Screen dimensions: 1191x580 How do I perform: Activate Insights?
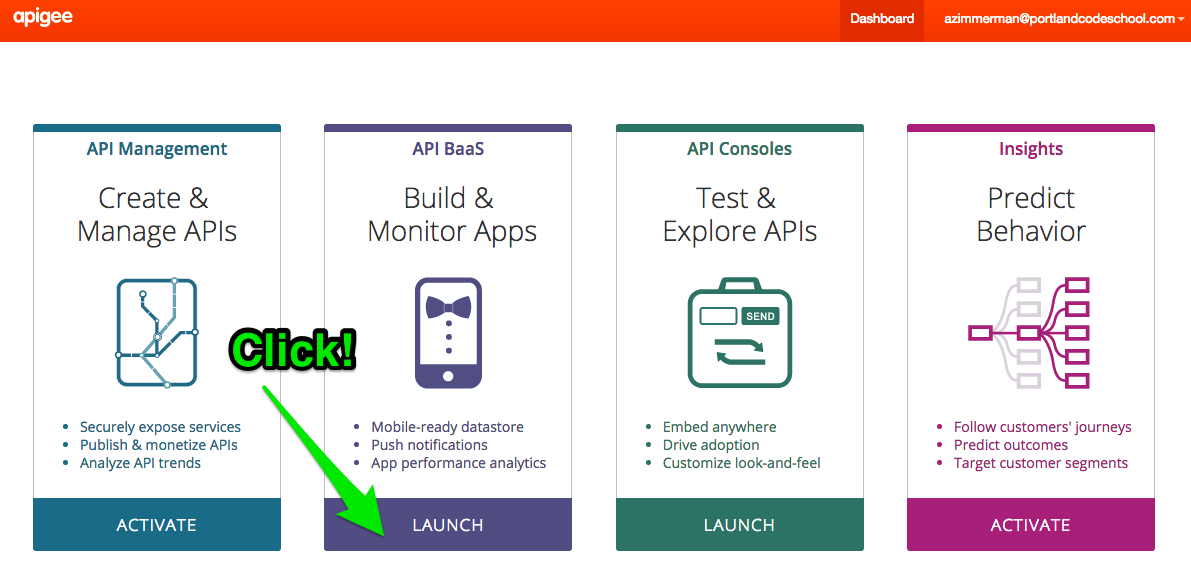pyautogui.click(x=1031, y=525)
